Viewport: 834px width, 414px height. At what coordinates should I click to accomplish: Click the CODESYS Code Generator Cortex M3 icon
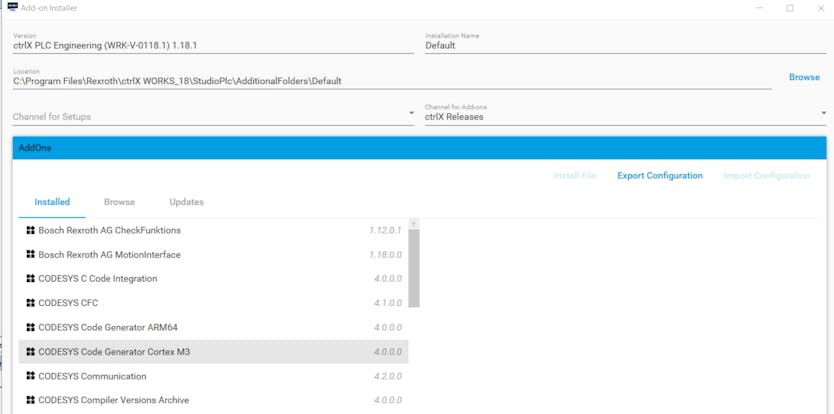[30, 352]
